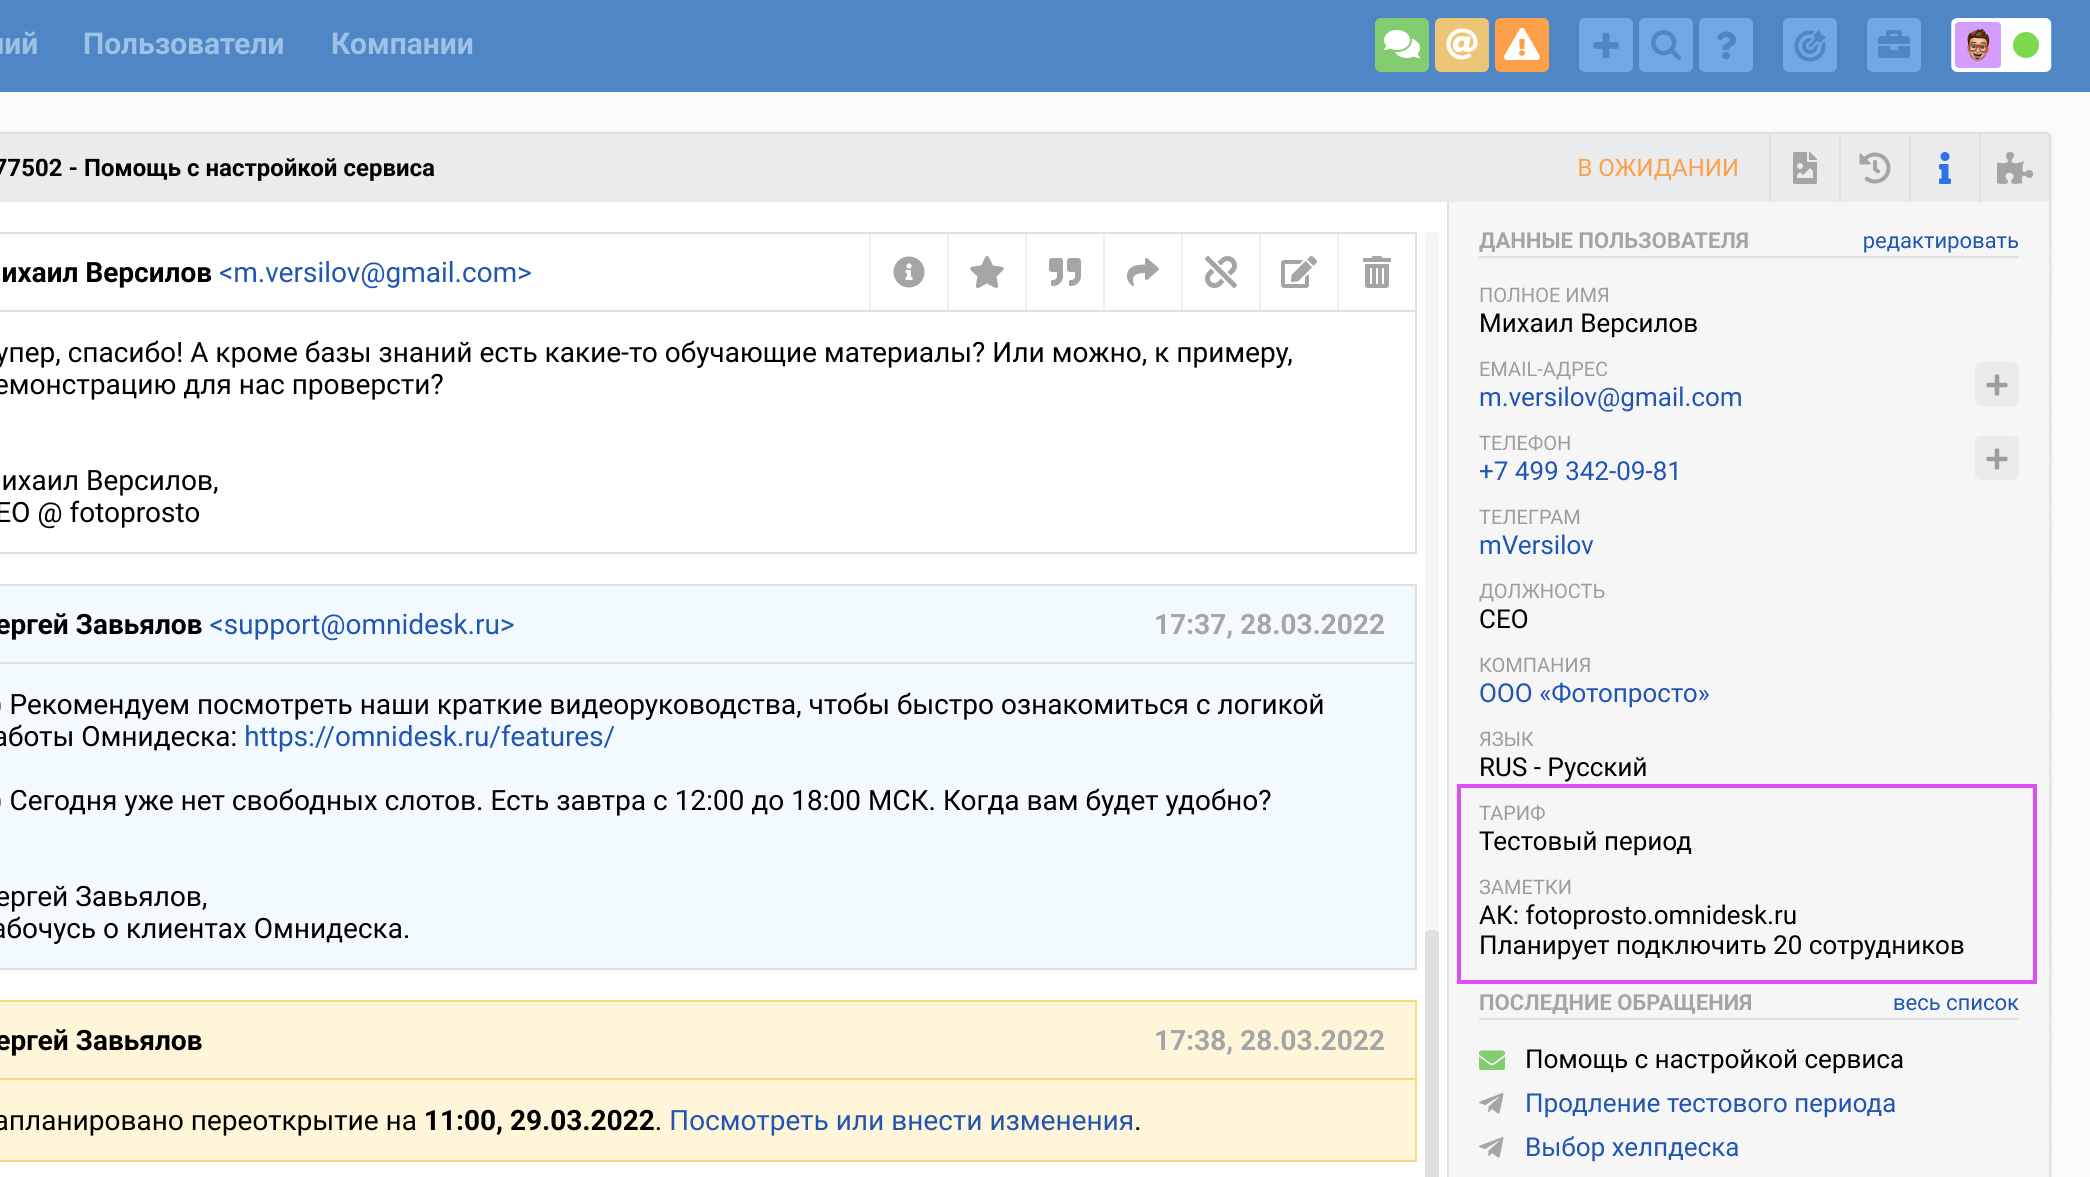Star the message from Михаил Версилов

point(986,272)
